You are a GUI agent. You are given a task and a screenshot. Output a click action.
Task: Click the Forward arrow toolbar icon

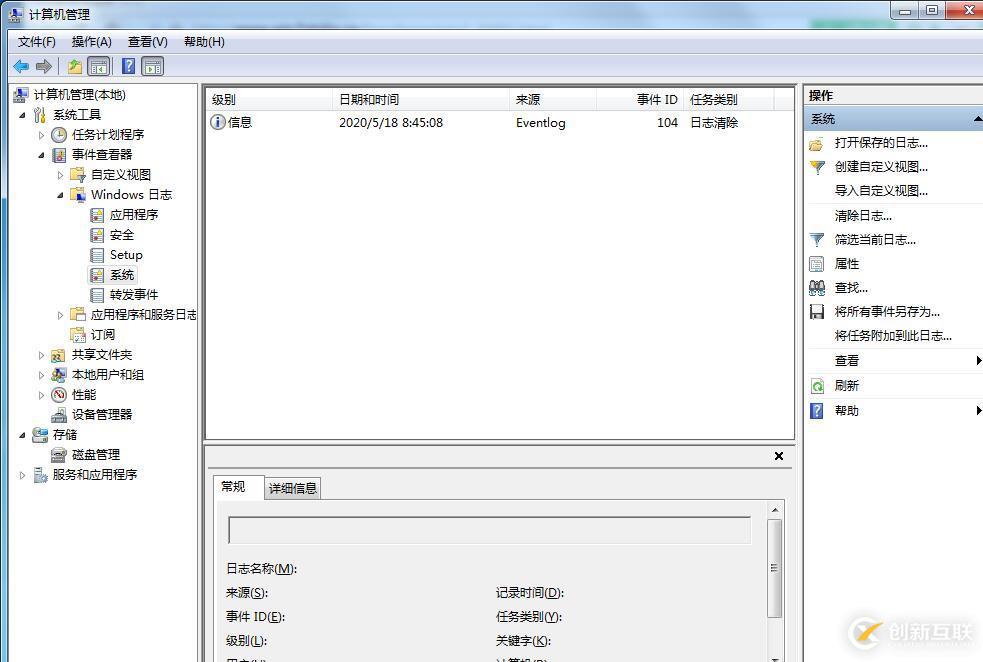(44, 66)
